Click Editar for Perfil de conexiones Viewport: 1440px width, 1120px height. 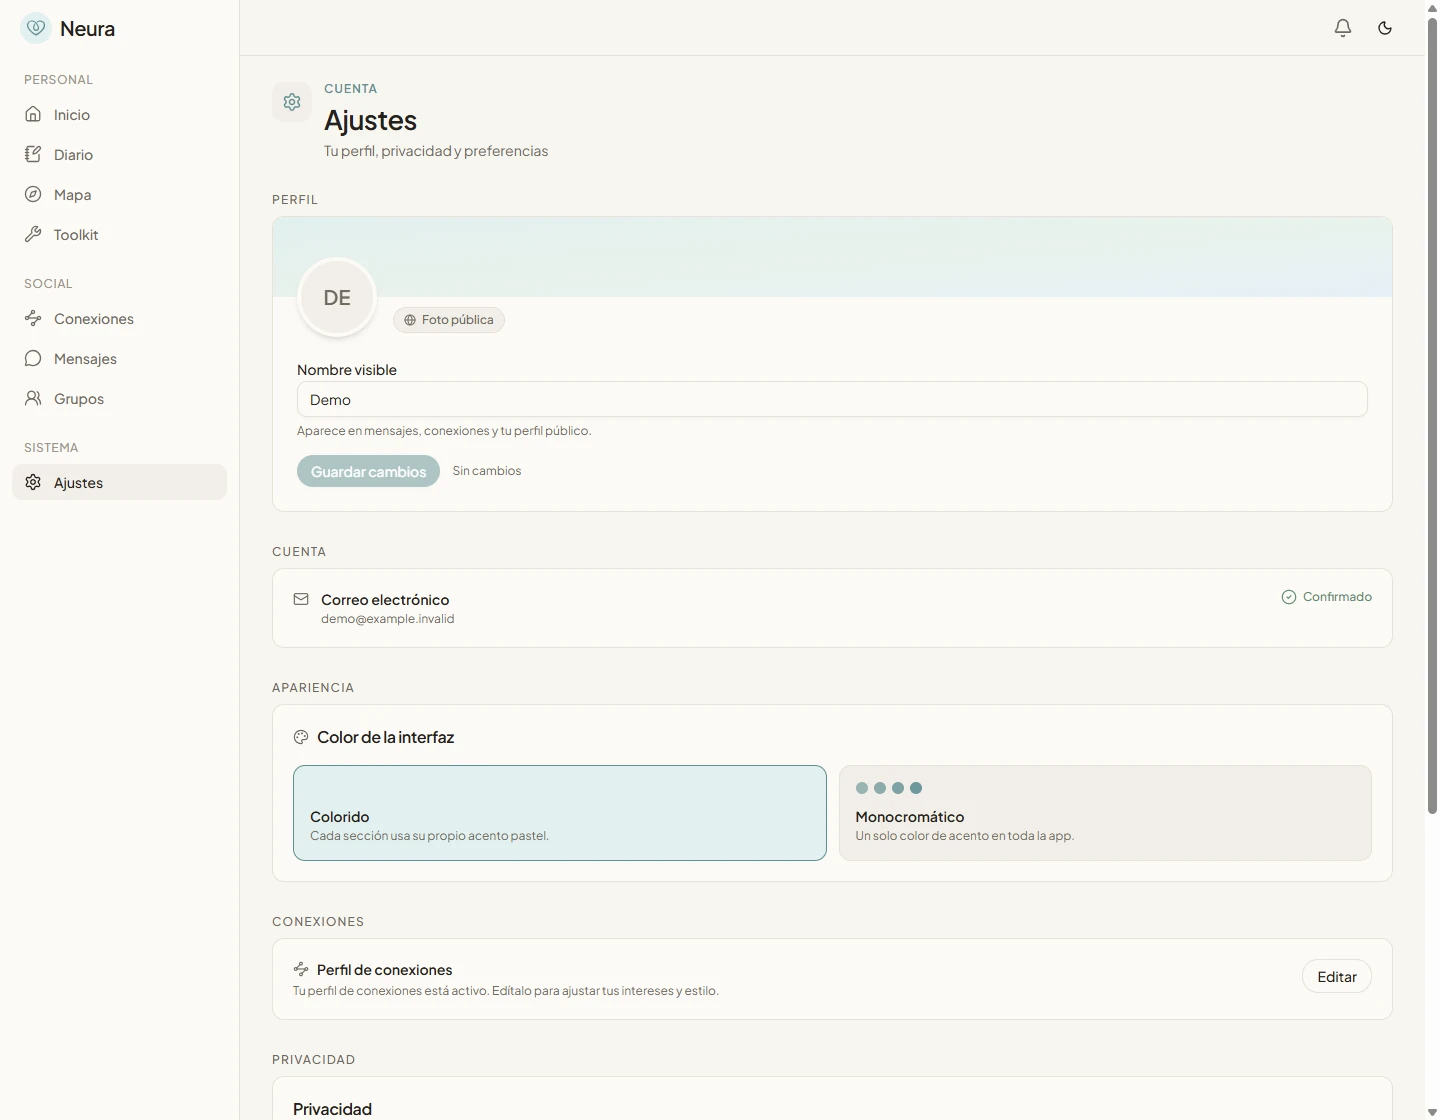(x=1337, y=977)
